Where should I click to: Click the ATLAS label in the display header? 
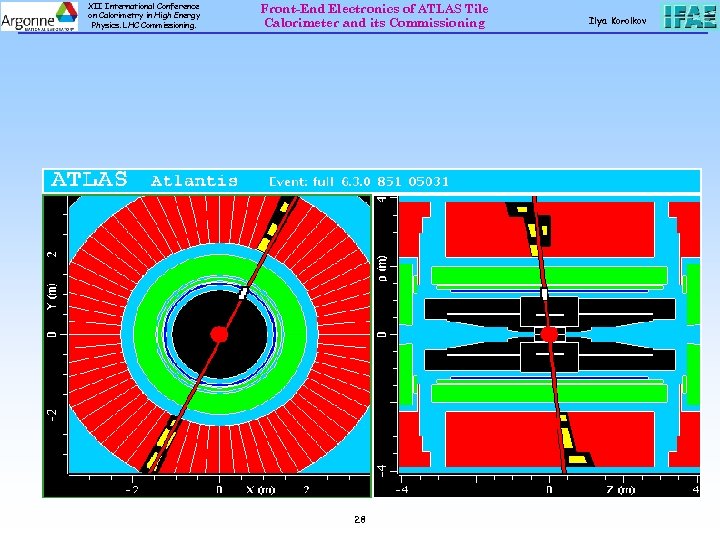click(x=89, y=179)
